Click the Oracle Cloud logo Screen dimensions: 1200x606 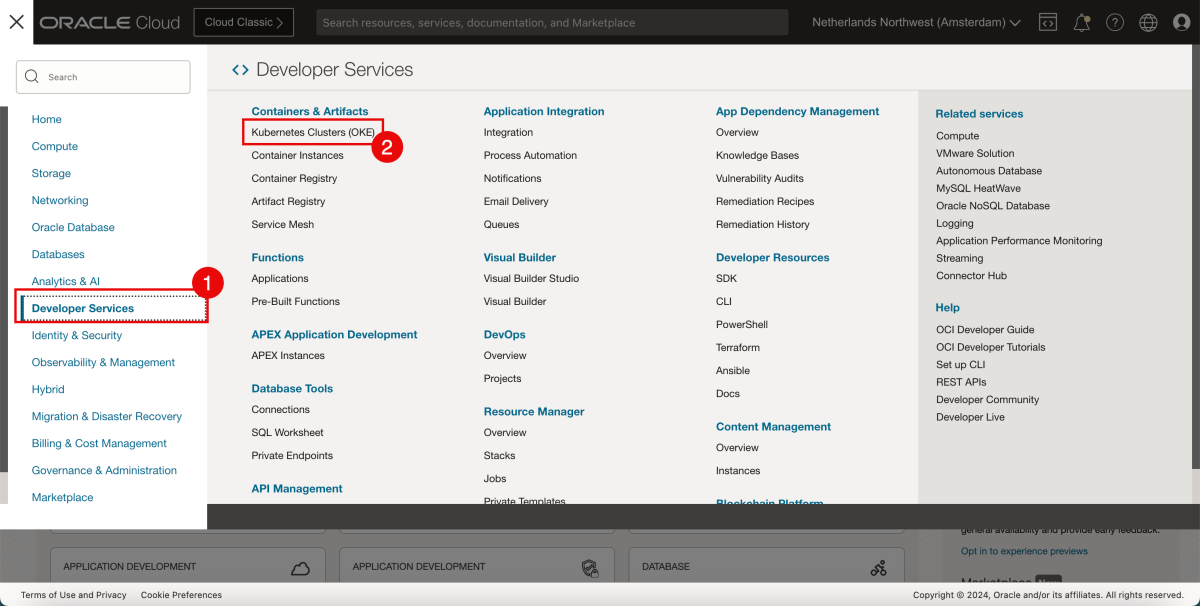(x=110, y=21)
